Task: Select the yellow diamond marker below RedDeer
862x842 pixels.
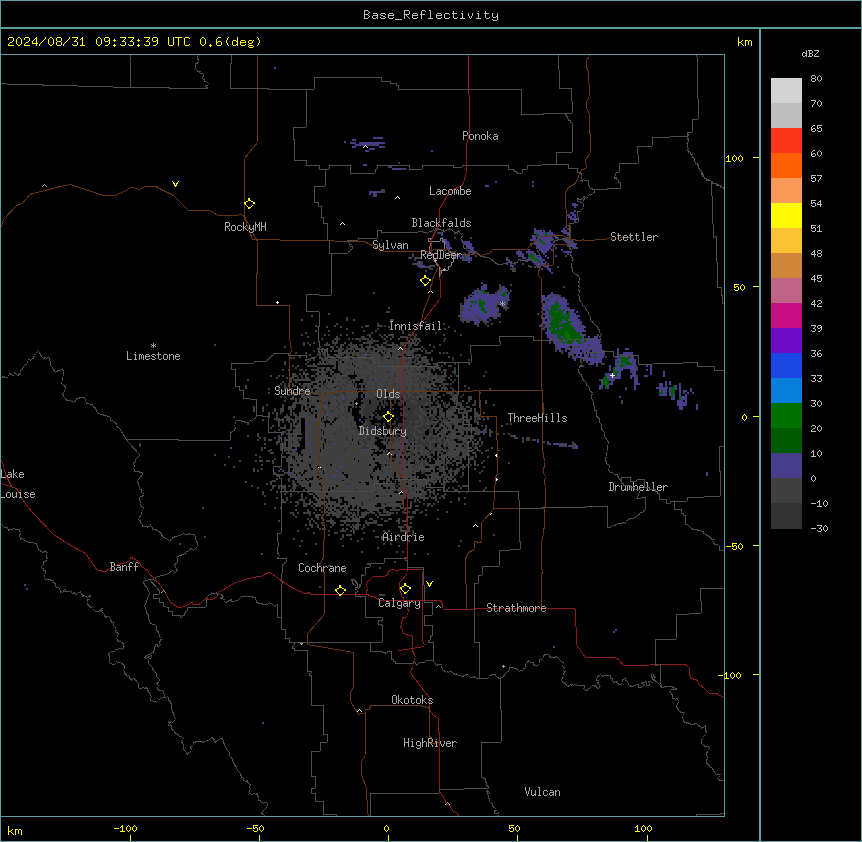Action: tap(425, 281)
